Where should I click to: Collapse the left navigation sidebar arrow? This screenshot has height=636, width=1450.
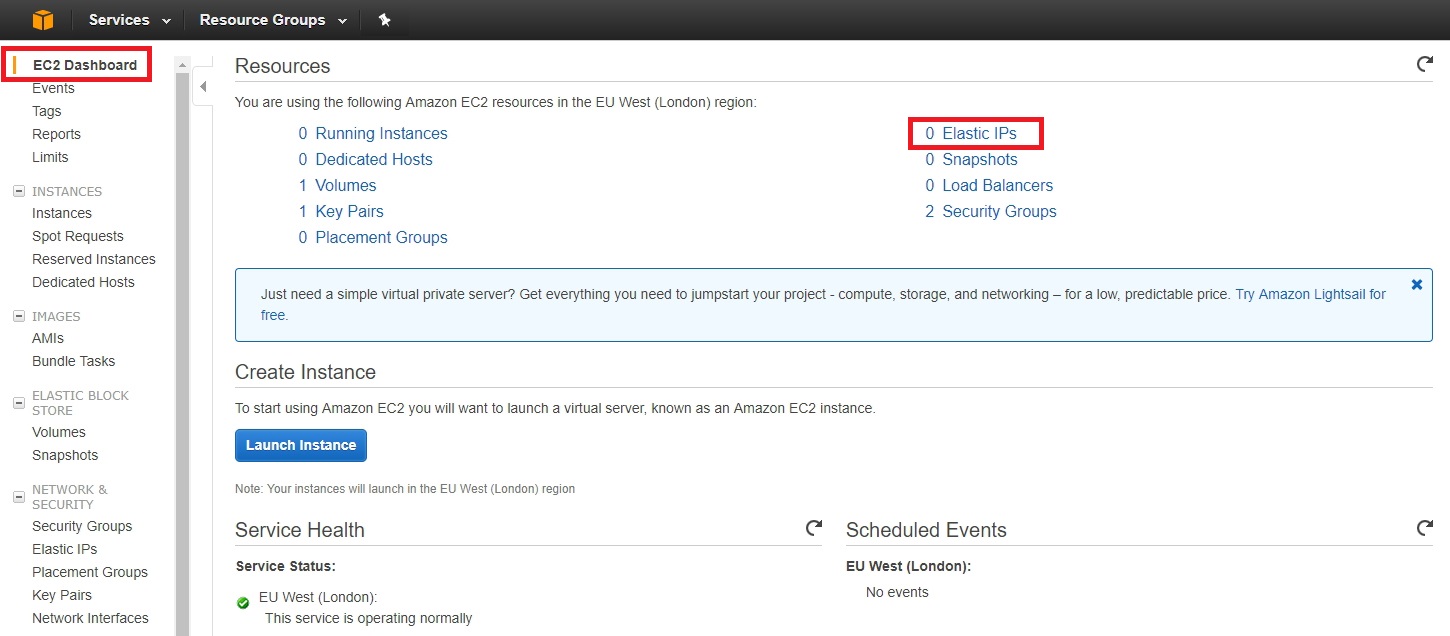click(203, 87)
